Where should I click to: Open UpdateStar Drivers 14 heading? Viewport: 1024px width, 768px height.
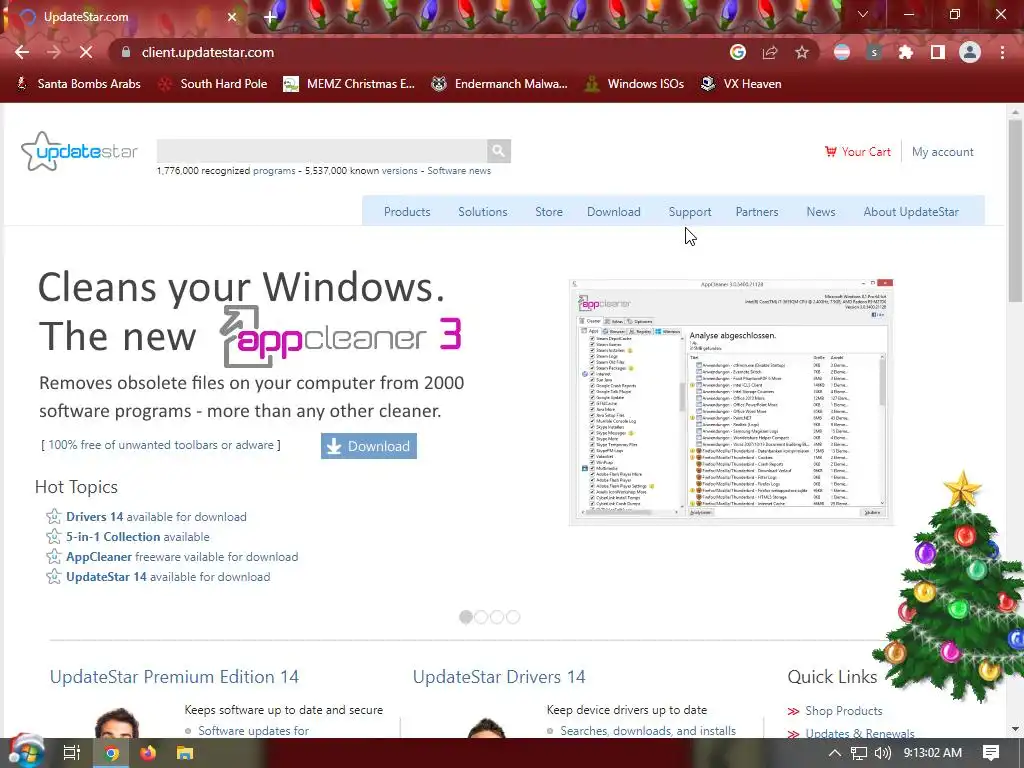coord(499,677)
